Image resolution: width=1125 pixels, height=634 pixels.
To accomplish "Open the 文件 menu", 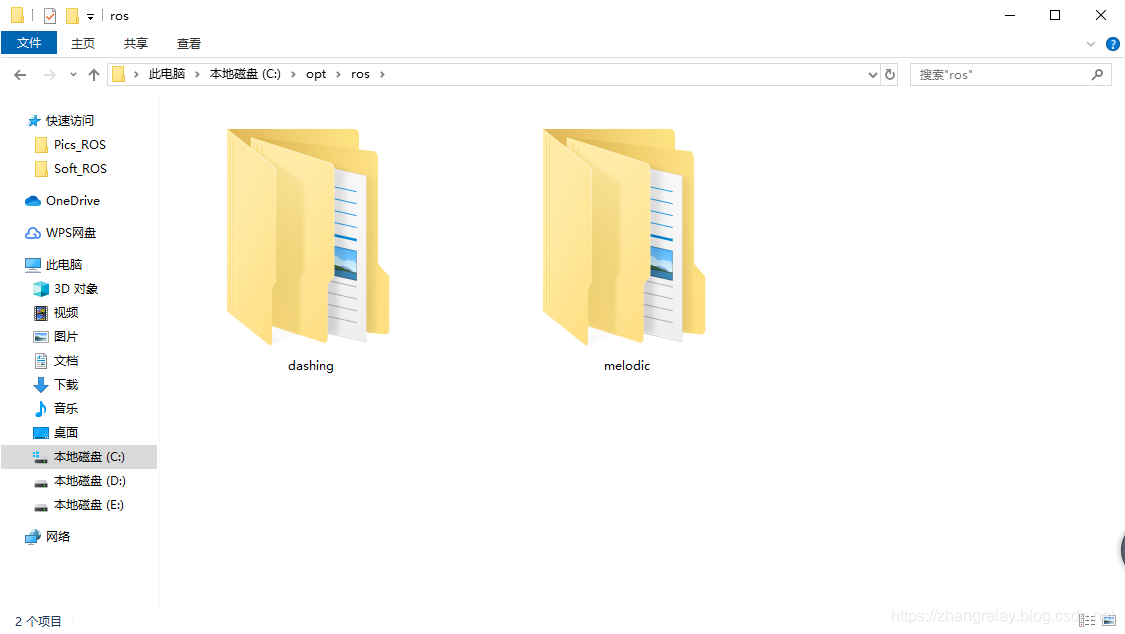I will 29,43.
